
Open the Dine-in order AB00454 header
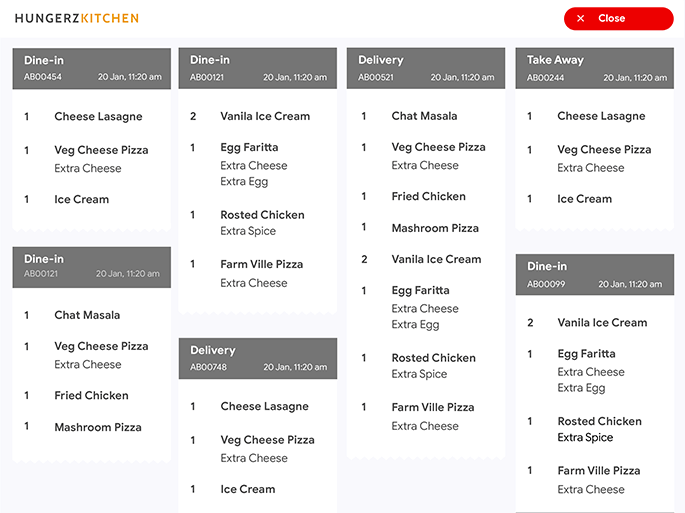pos(91,68)
